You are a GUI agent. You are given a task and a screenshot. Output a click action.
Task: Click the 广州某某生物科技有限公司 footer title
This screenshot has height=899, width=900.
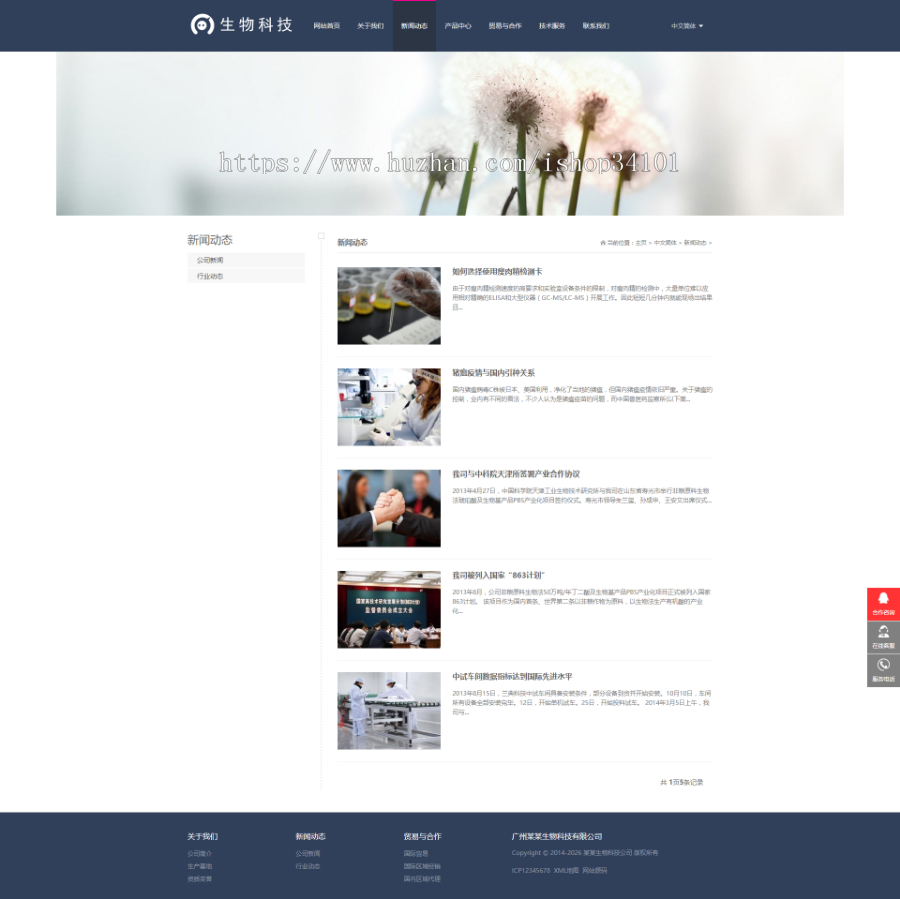tap(557, 836)
